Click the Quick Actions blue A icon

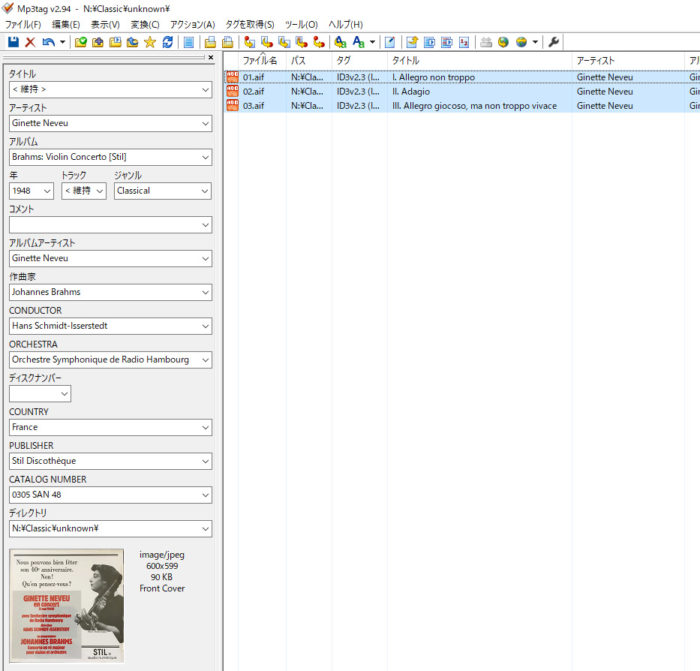358,42
